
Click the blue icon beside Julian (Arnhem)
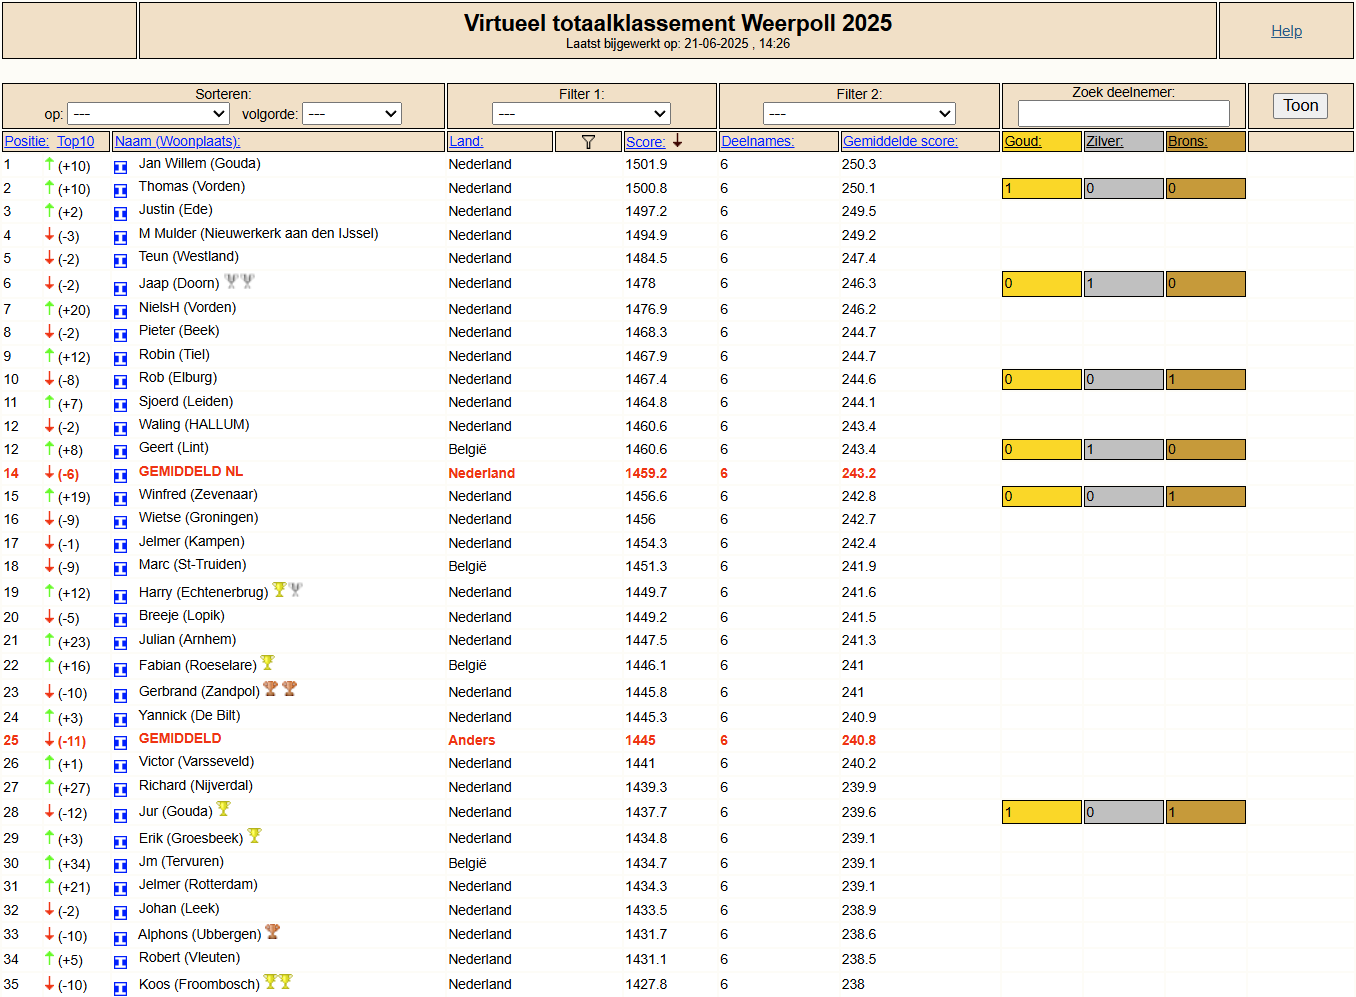[120, 643]
